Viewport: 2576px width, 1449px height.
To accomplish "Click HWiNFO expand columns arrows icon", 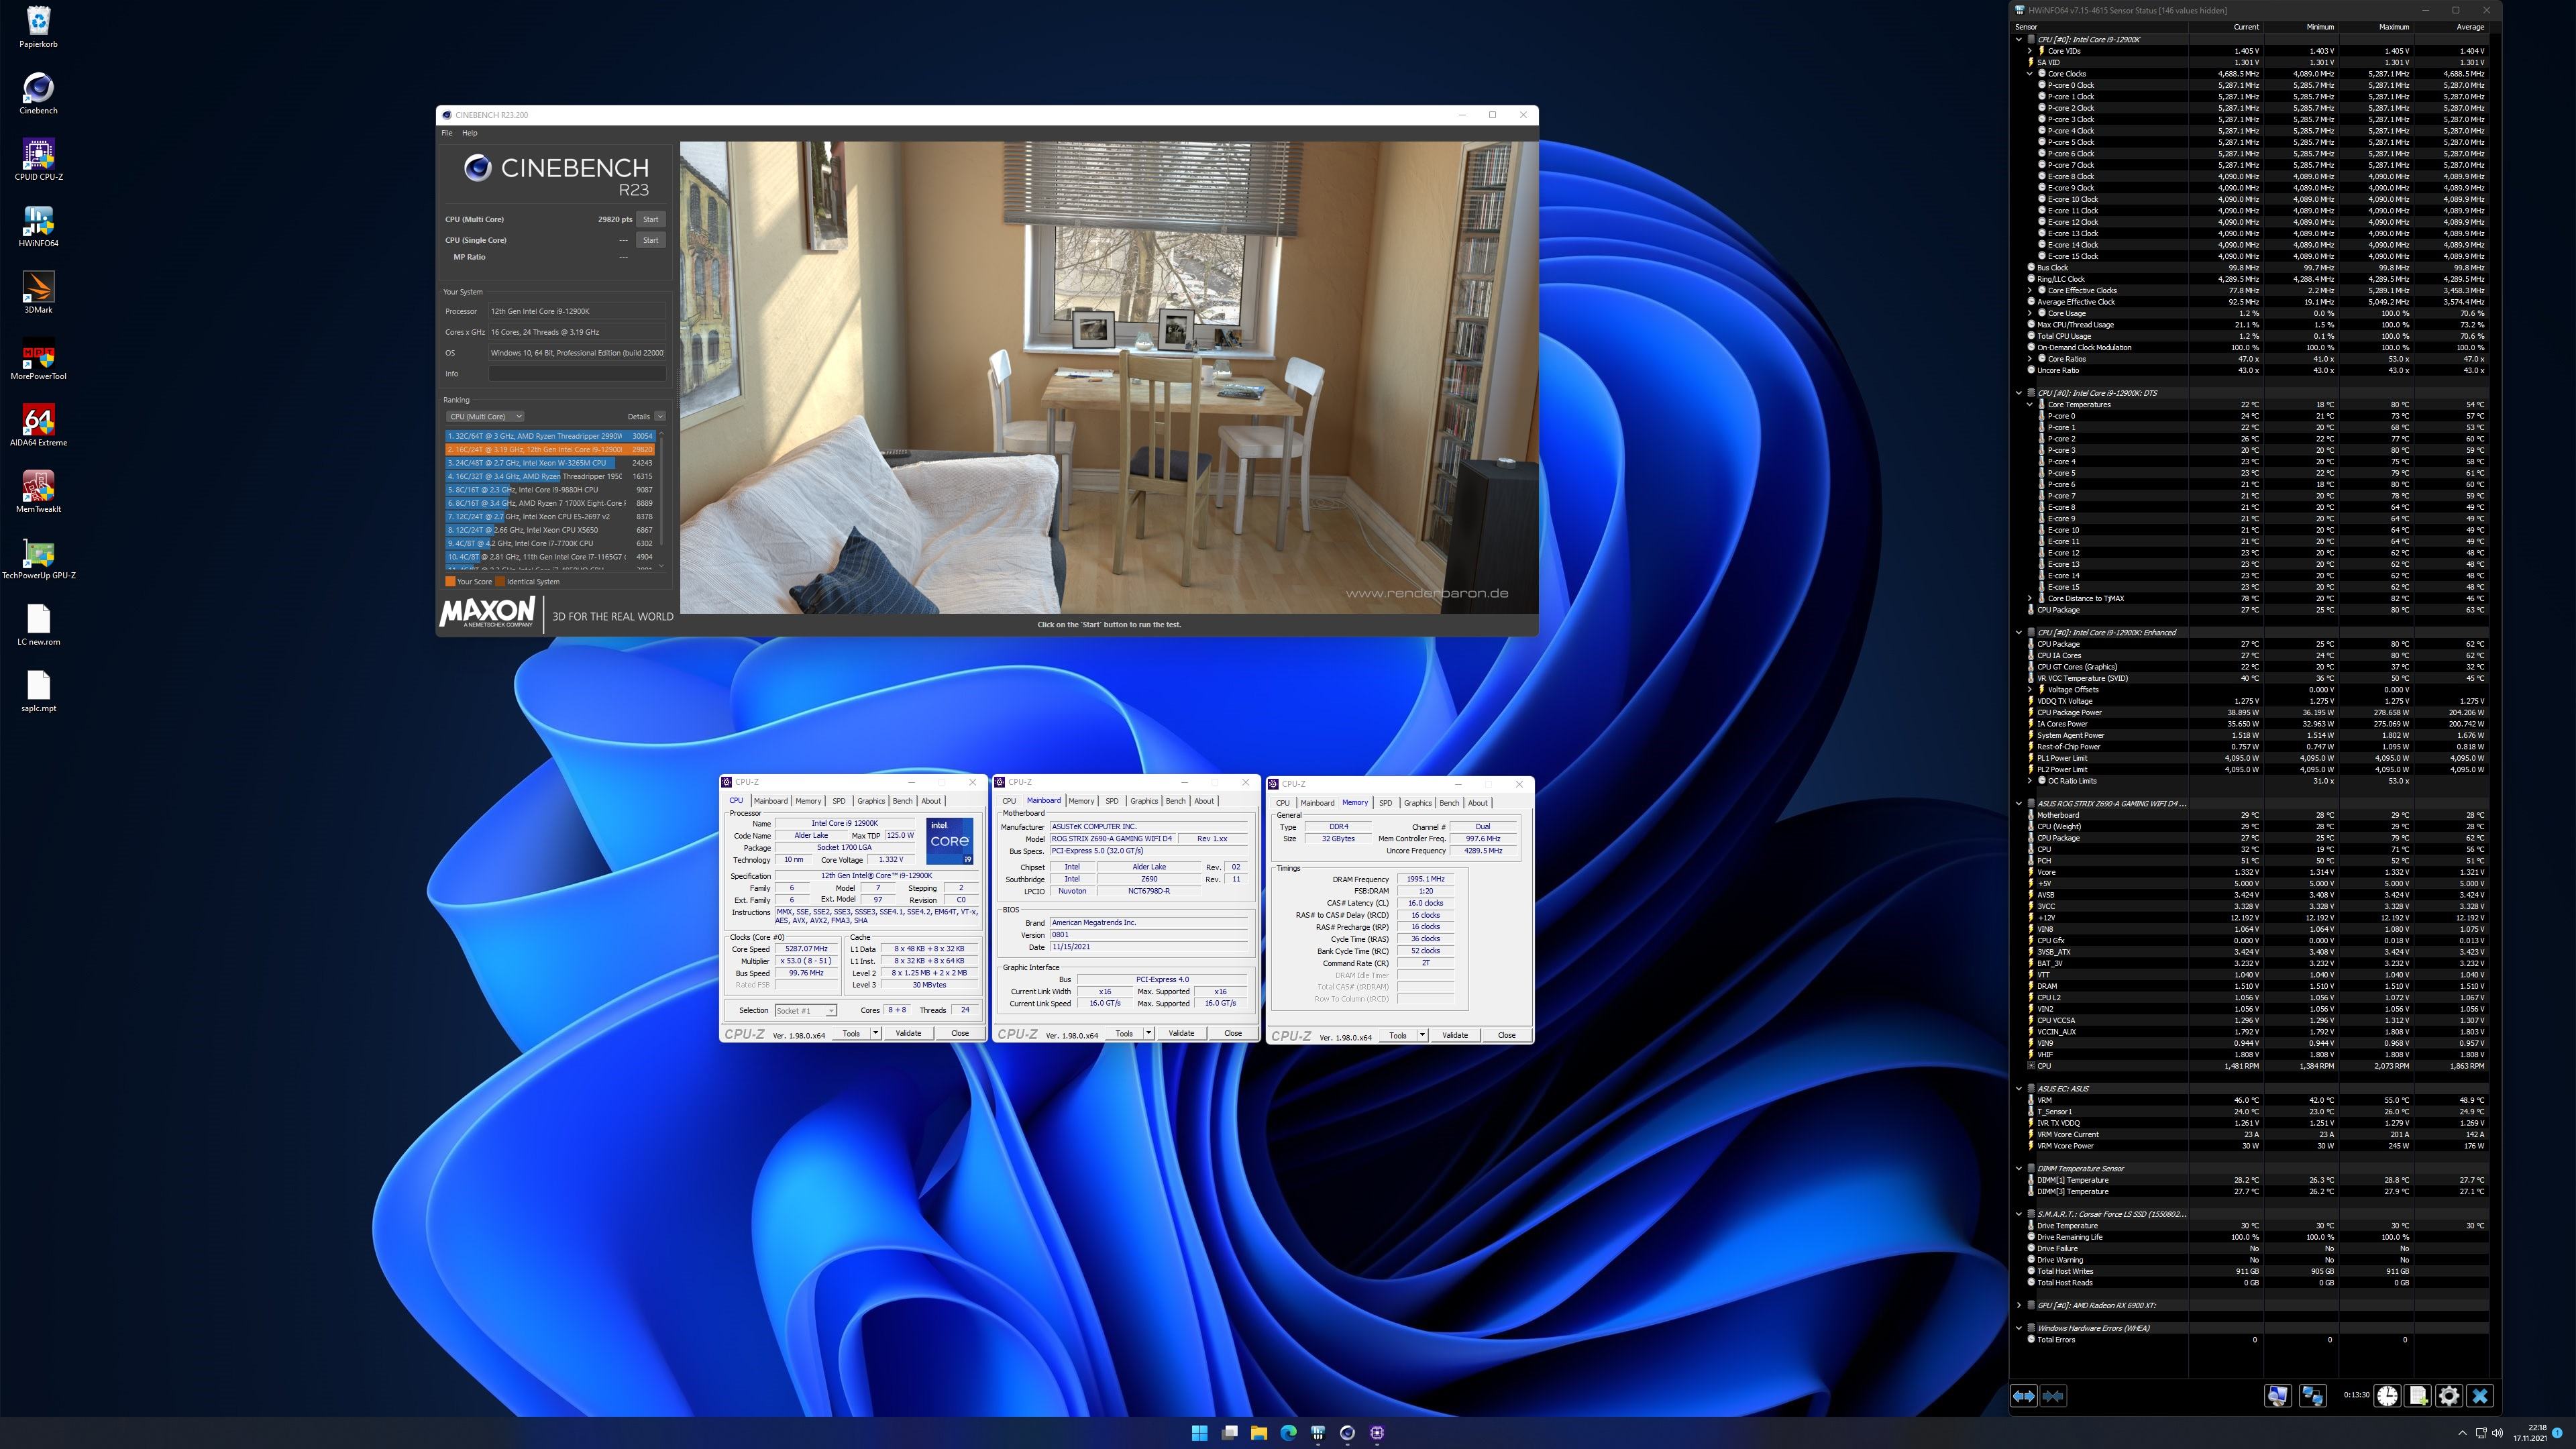I will pos(2023,1395).
